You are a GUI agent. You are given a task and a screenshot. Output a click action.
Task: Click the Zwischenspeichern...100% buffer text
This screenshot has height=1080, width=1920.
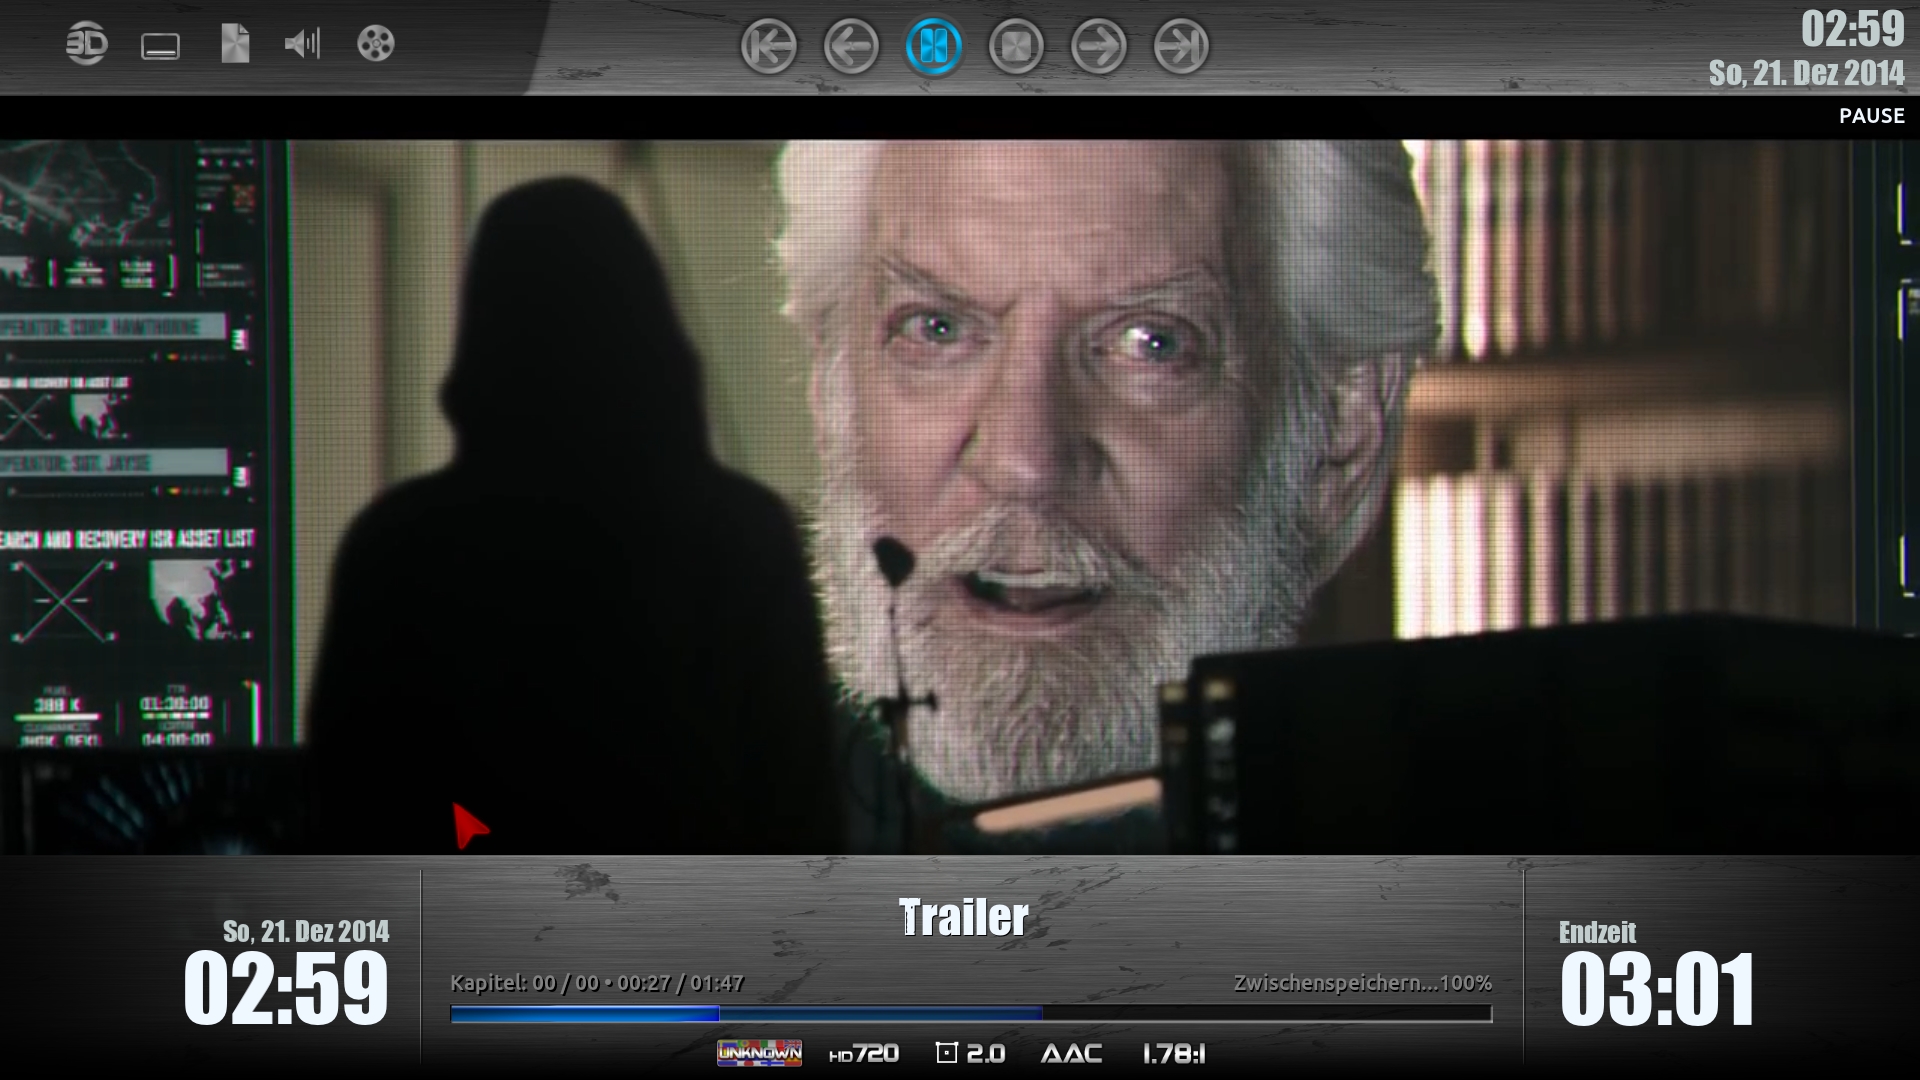click(x=1362, y=983)
